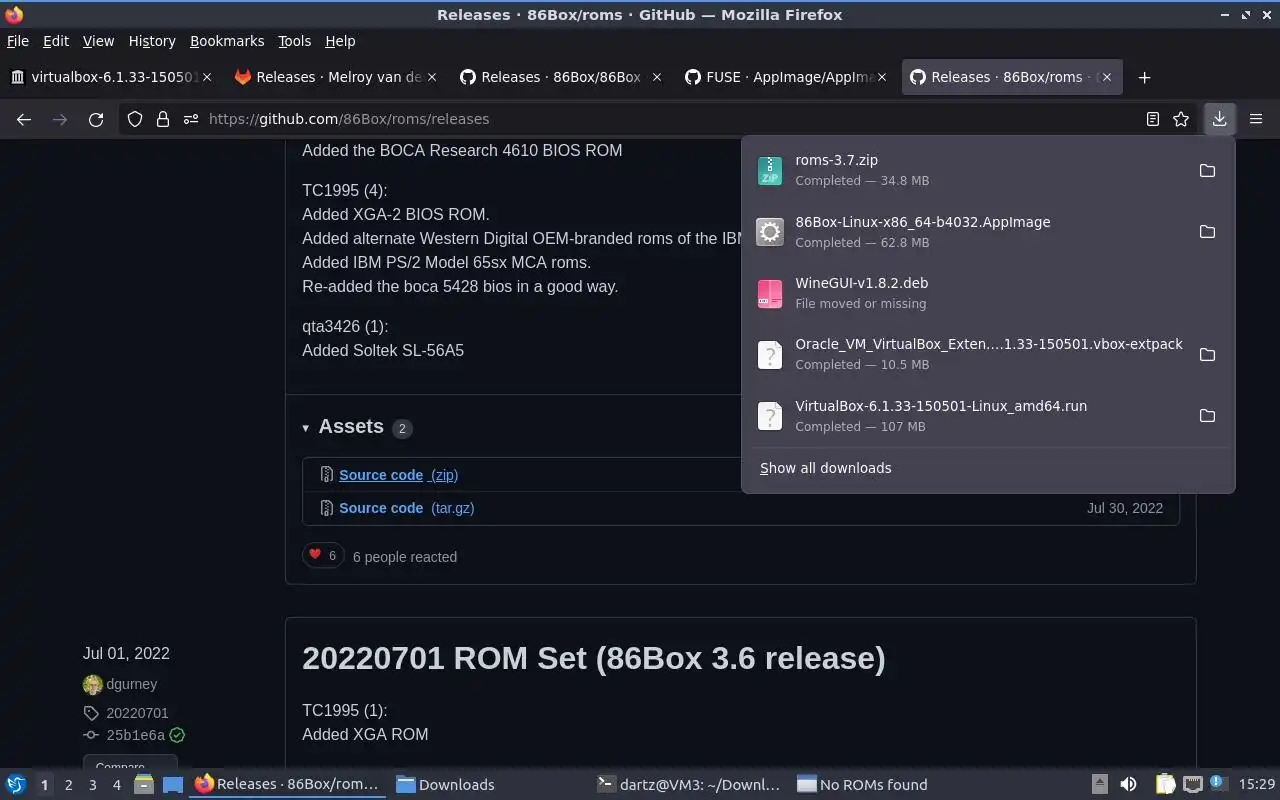1280x800 pixels.
Task: Click show desktop icon in taskbar
Action: click(173, 785)
